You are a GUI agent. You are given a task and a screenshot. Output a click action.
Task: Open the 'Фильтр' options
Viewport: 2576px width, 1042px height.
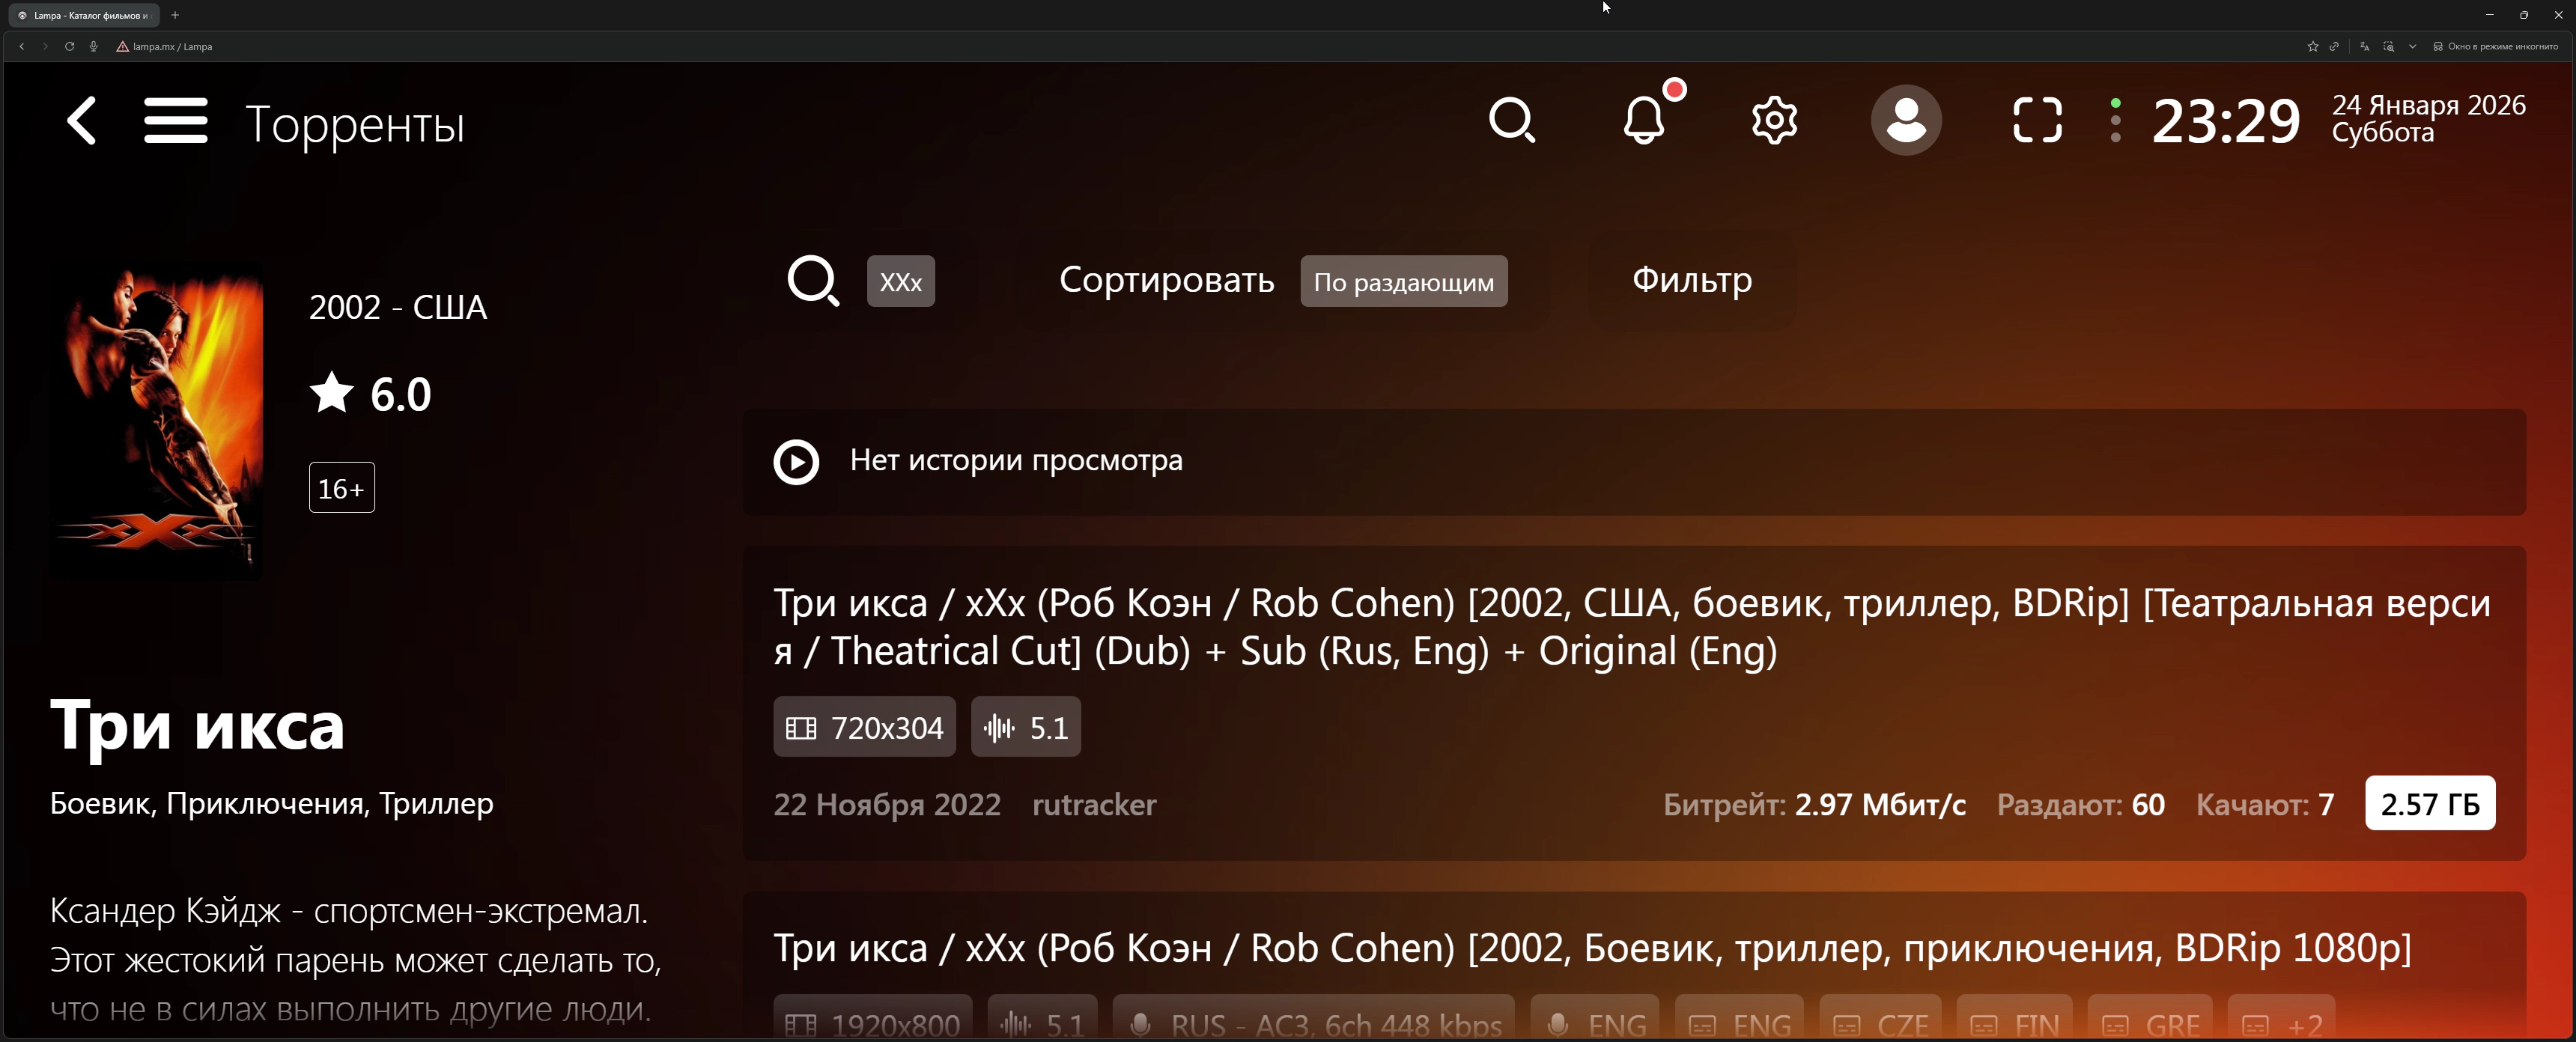point(1690,281)
